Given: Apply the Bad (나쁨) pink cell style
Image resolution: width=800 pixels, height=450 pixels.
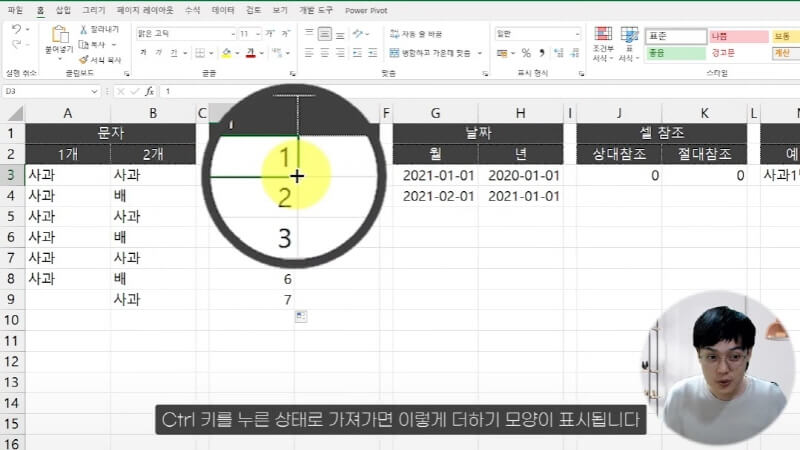Looking at the screenshot, I should (x=738, y=36).
